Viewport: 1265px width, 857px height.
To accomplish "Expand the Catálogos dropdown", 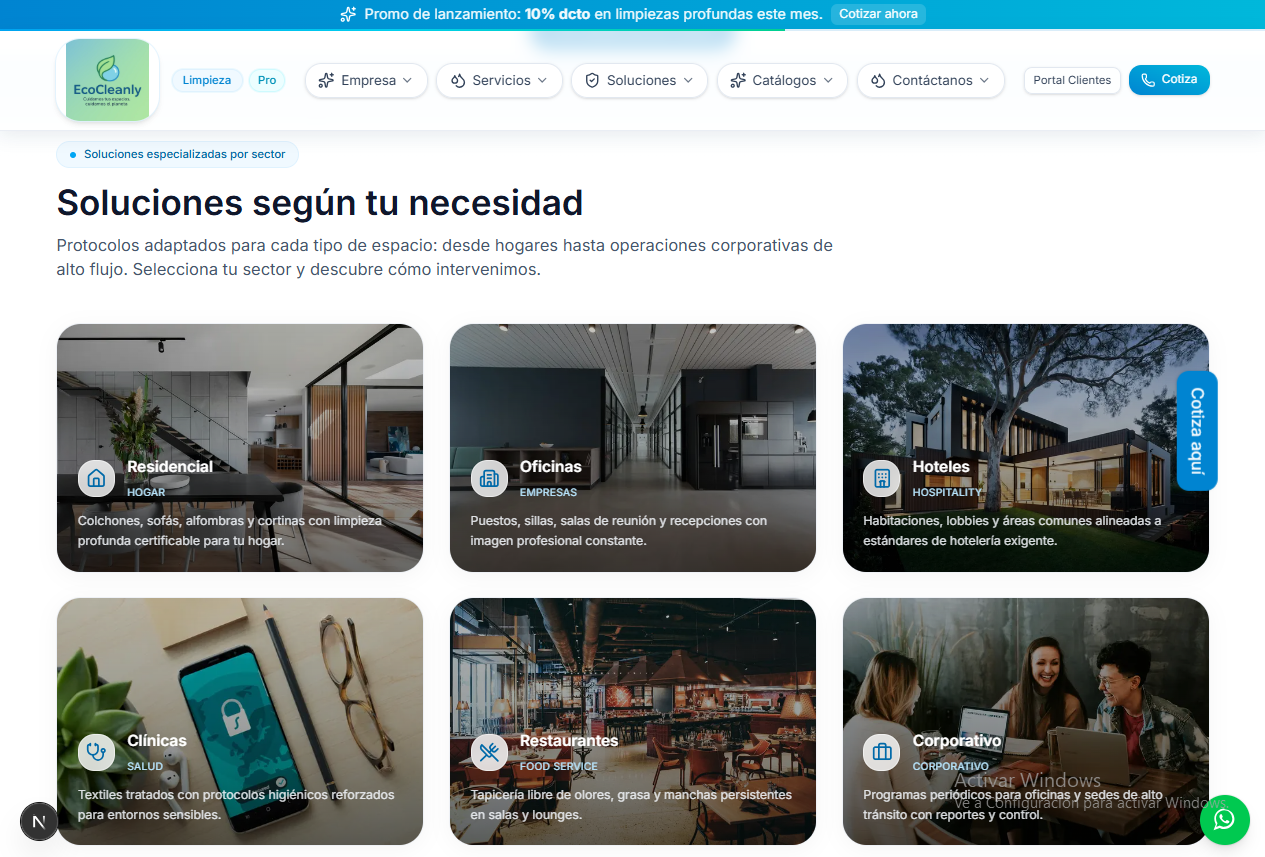I will pyautogui.click(x=782, y=80).
